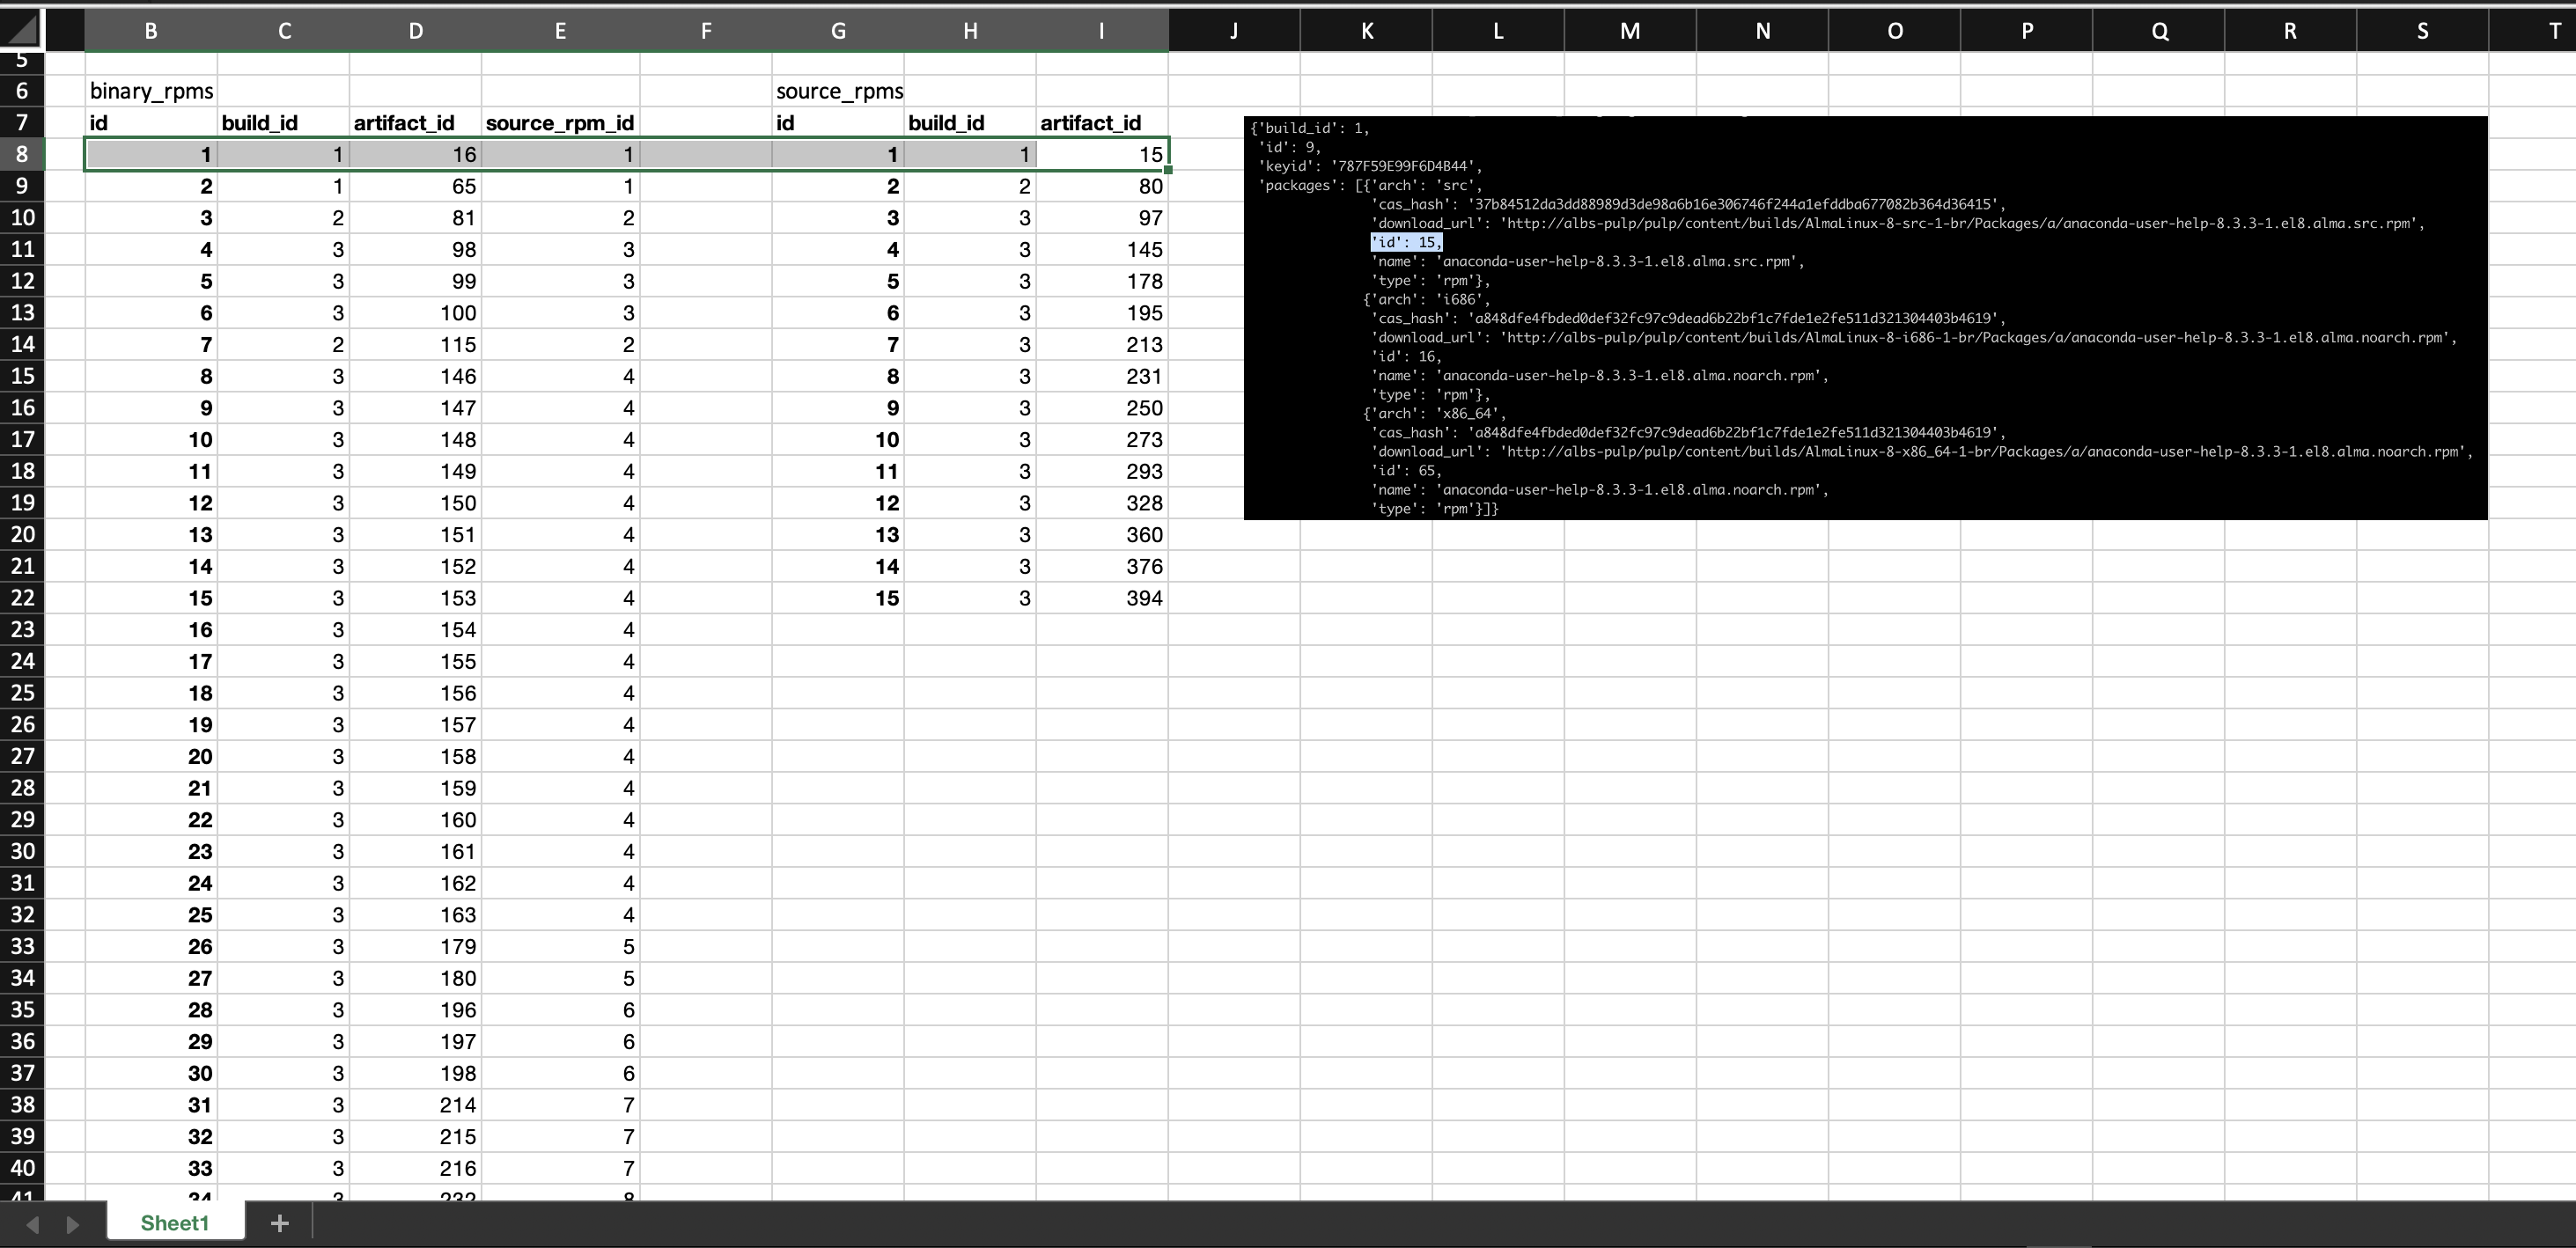The width and height of the screenshot is (2576, 1248).
Task: Select row 8 header
Action: click(x=22, y=154)
